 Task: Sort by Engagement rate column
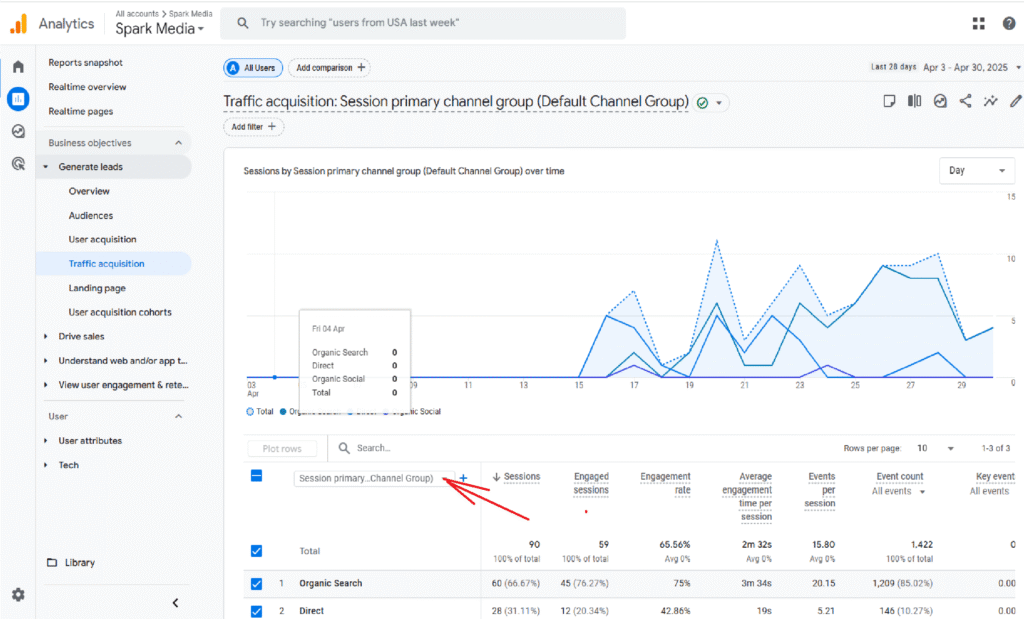tap(665, 483)
